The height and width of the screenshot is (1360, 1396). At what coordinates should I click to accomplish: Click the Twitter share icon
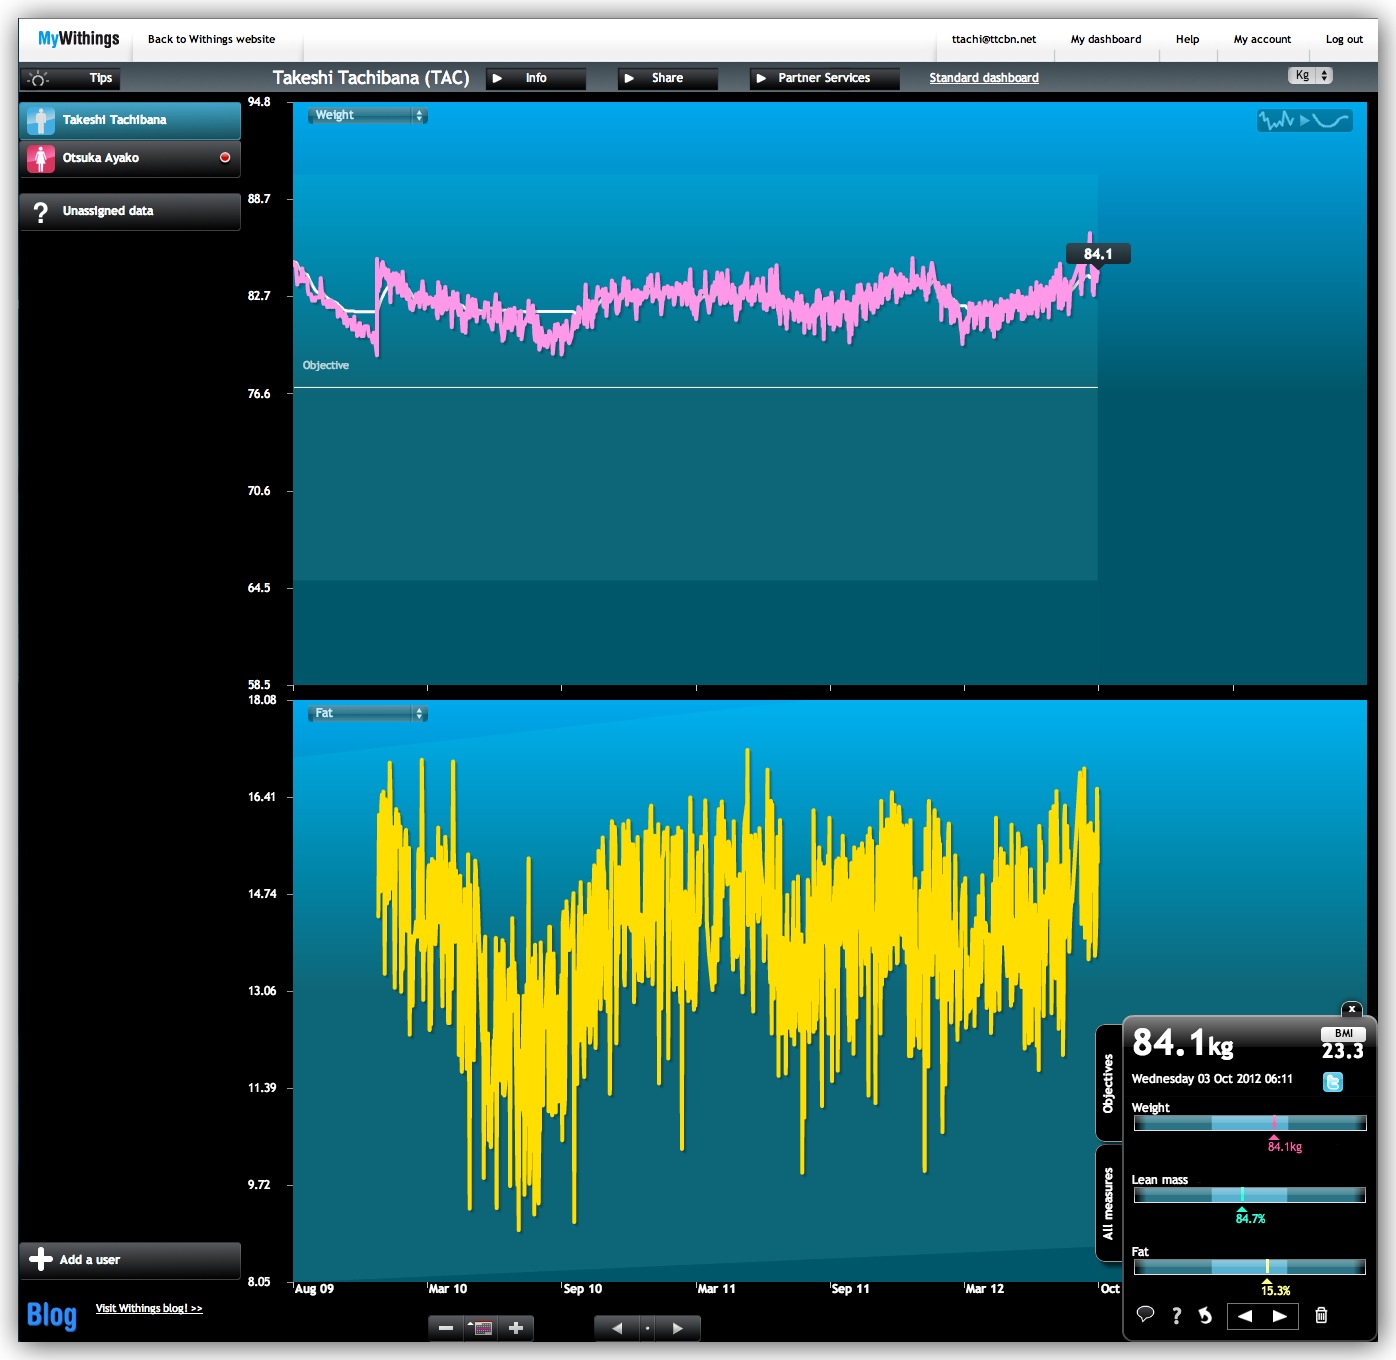pyautogui.click(x=1332, y=1081)
